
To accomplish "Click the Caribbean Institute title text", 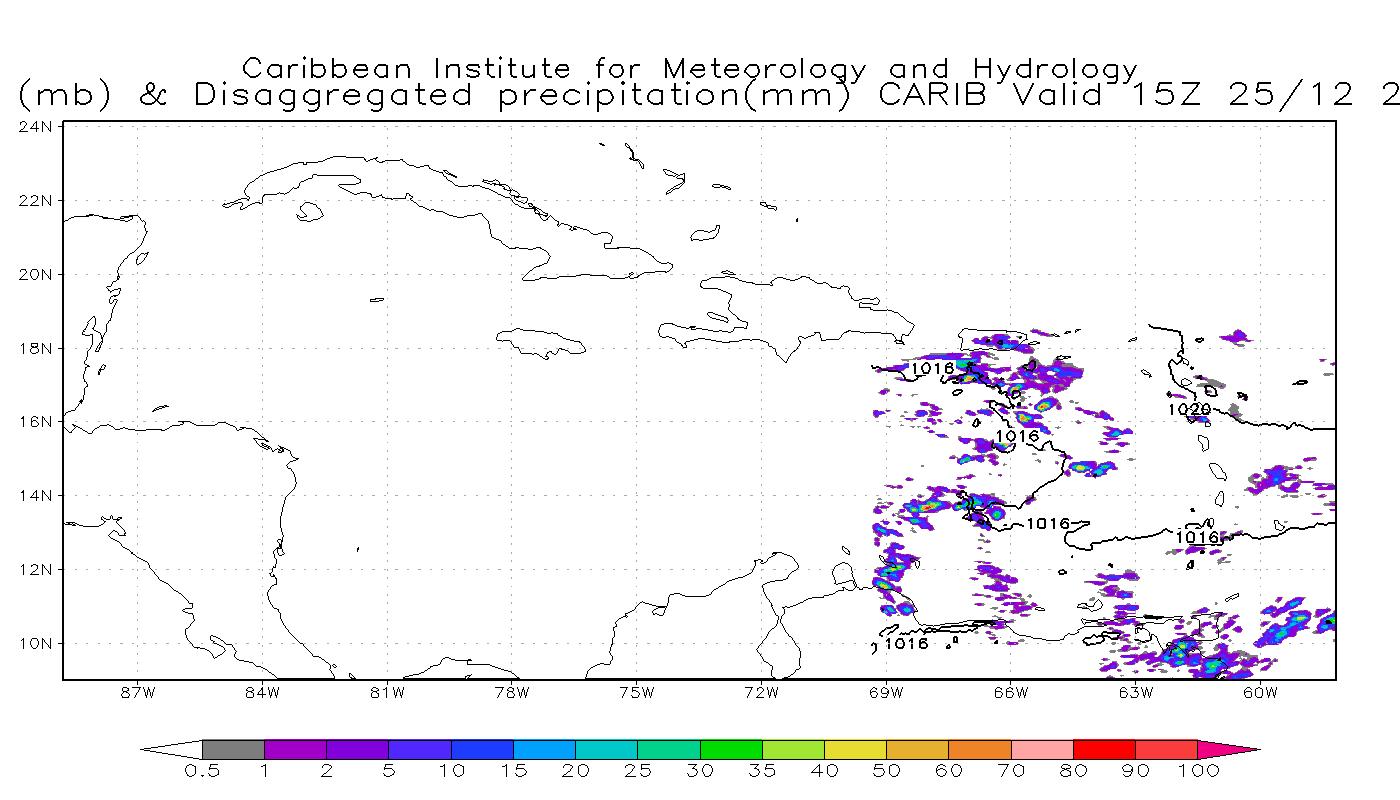I will [690, 69].
